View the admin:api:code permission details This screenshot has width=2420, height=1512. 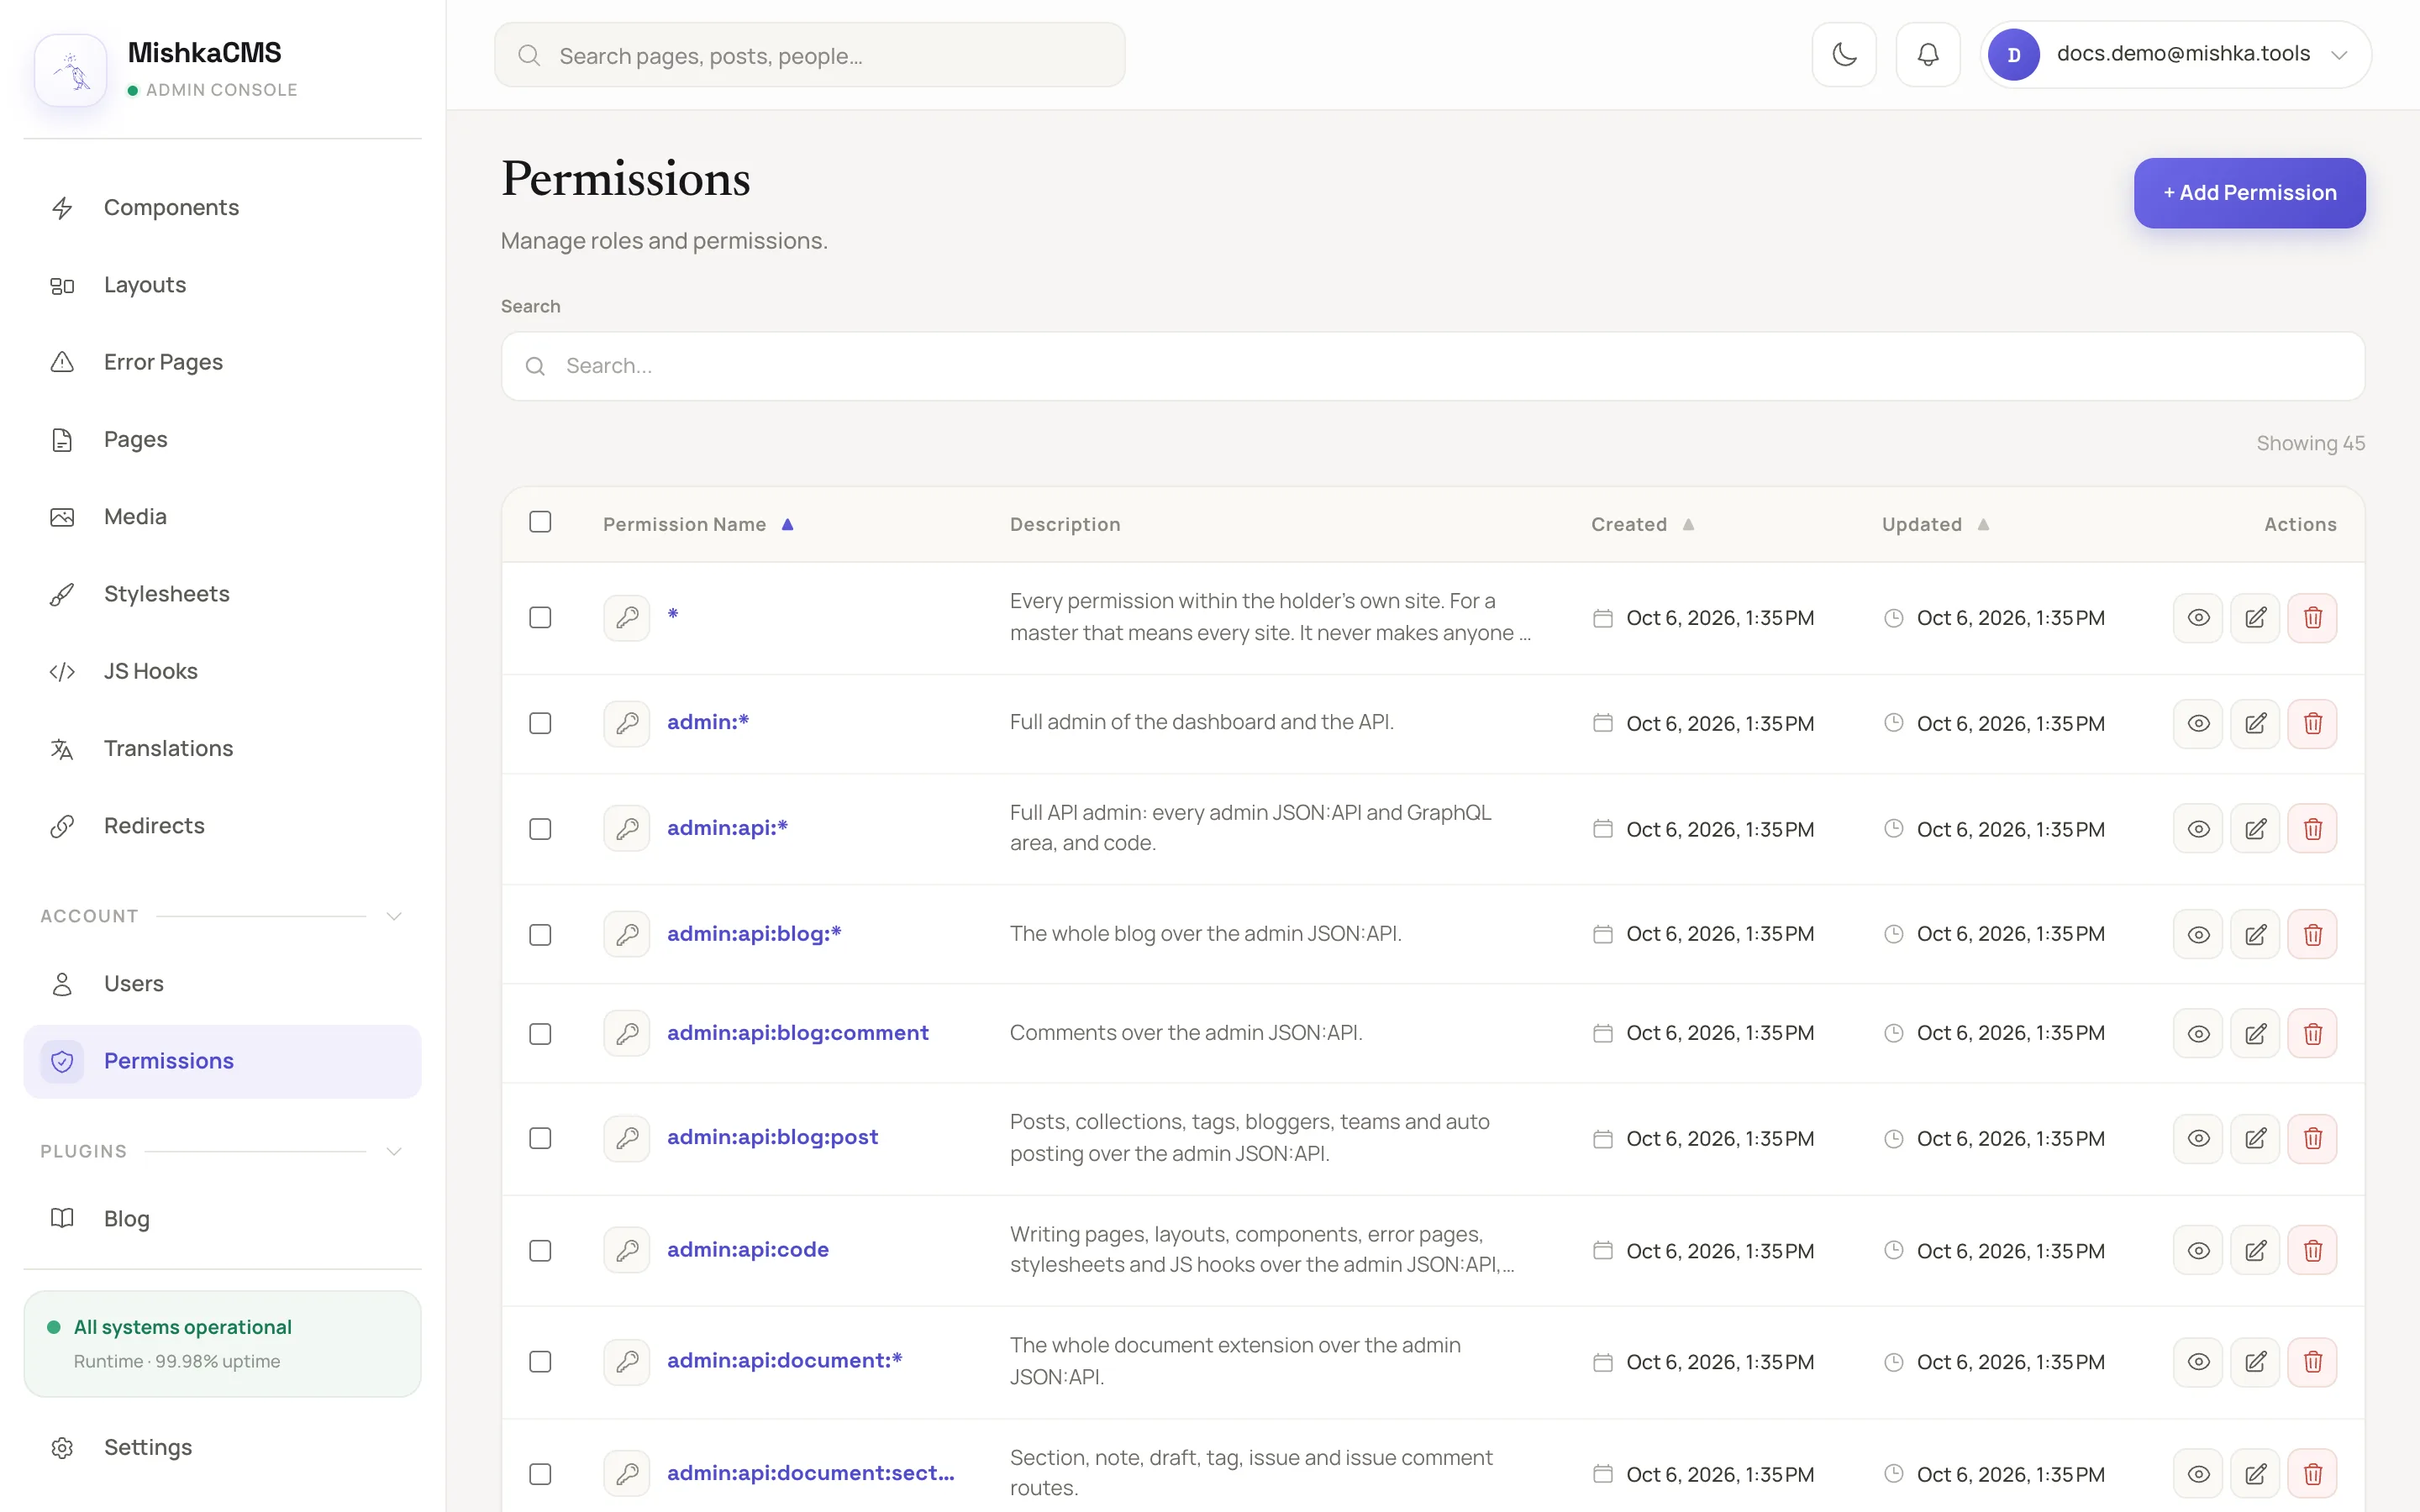coord(2198,1250)
